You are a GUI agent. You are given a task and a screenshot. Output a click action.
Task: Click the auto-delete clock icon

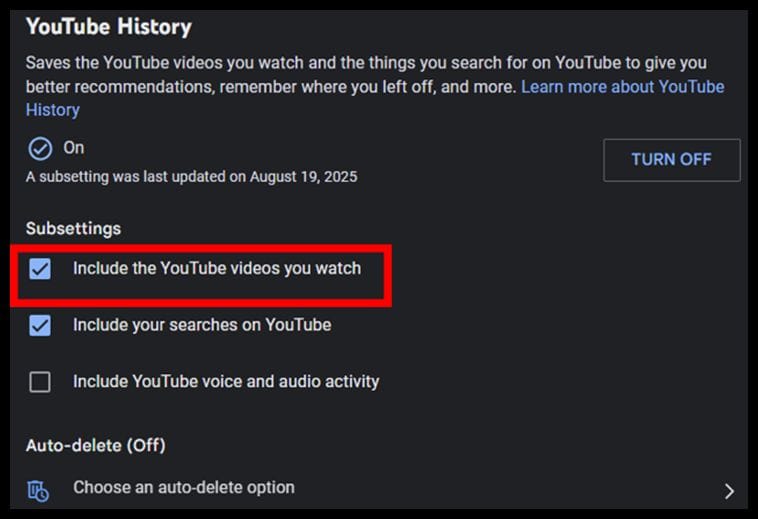pyautogui.click(x=39, y=490)
